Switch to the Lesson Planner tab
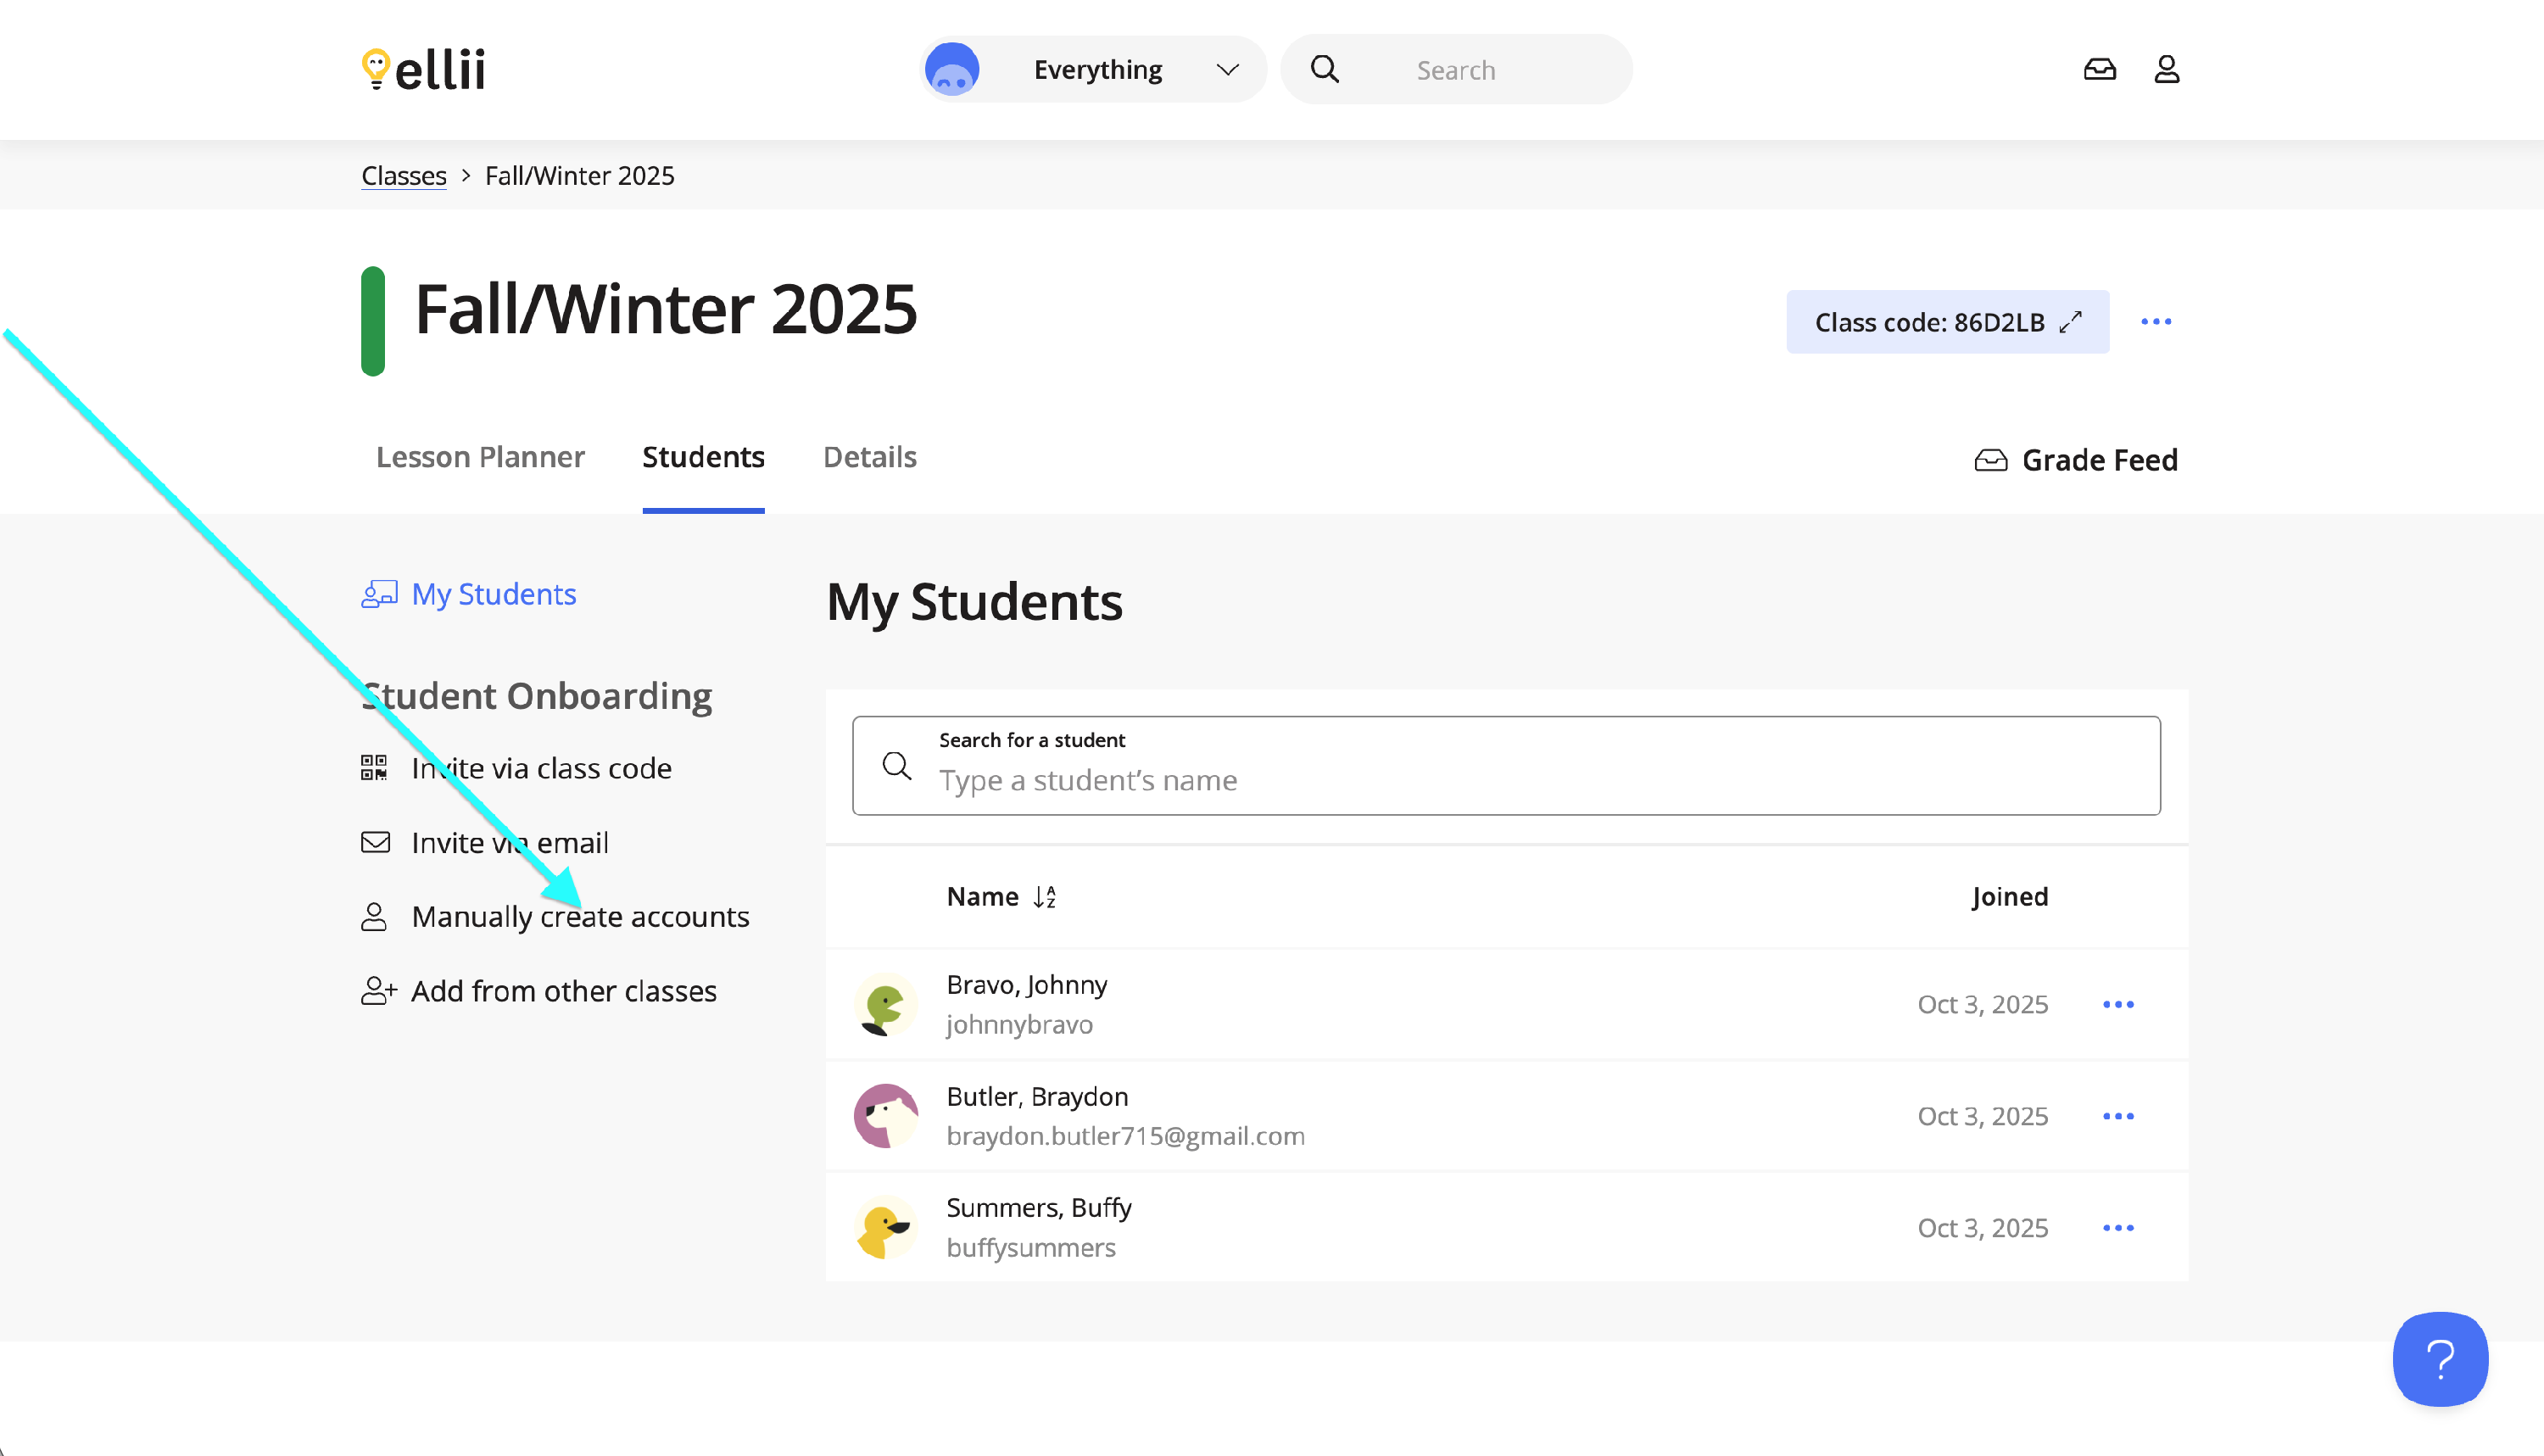 point(480,457)
